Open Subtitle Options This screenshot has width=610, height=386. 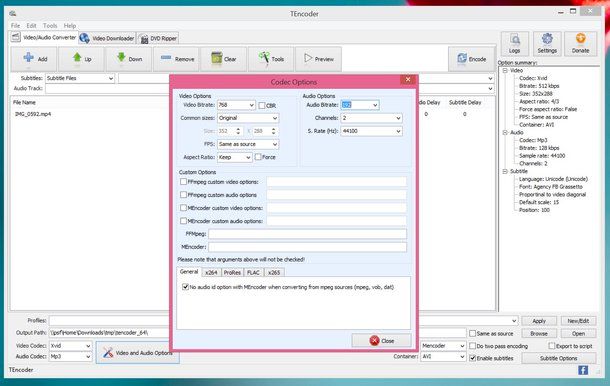point(559,358)
